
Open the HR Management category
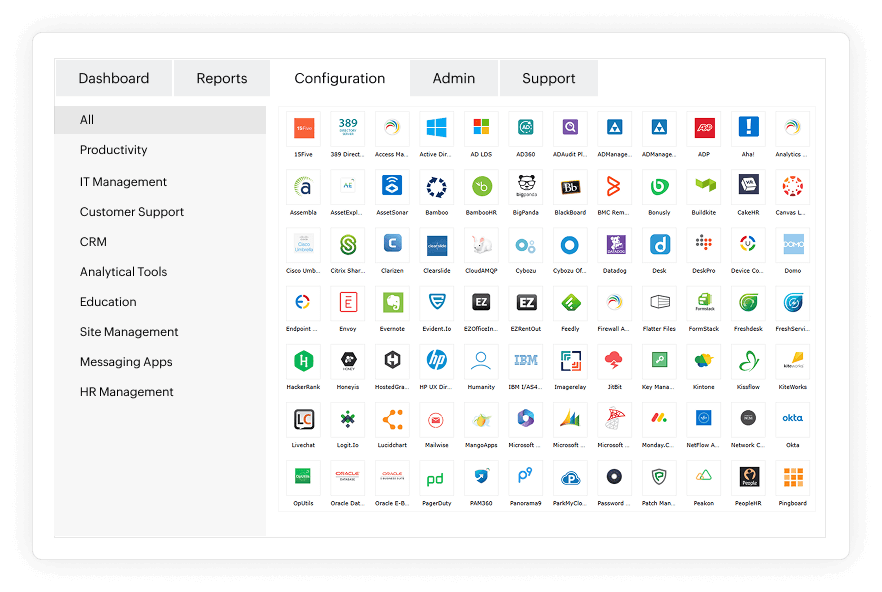click(126, 391)
